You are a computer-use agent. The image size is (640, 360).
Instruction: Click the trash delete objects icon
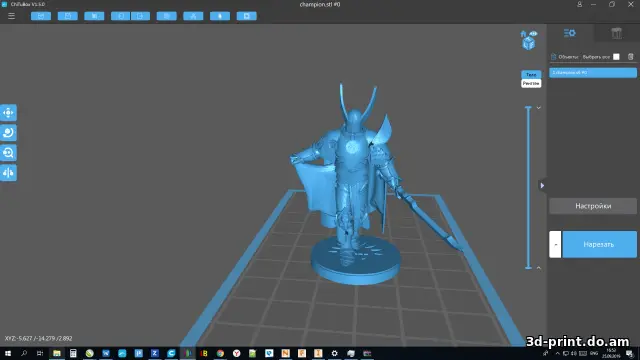coord(631,57)
